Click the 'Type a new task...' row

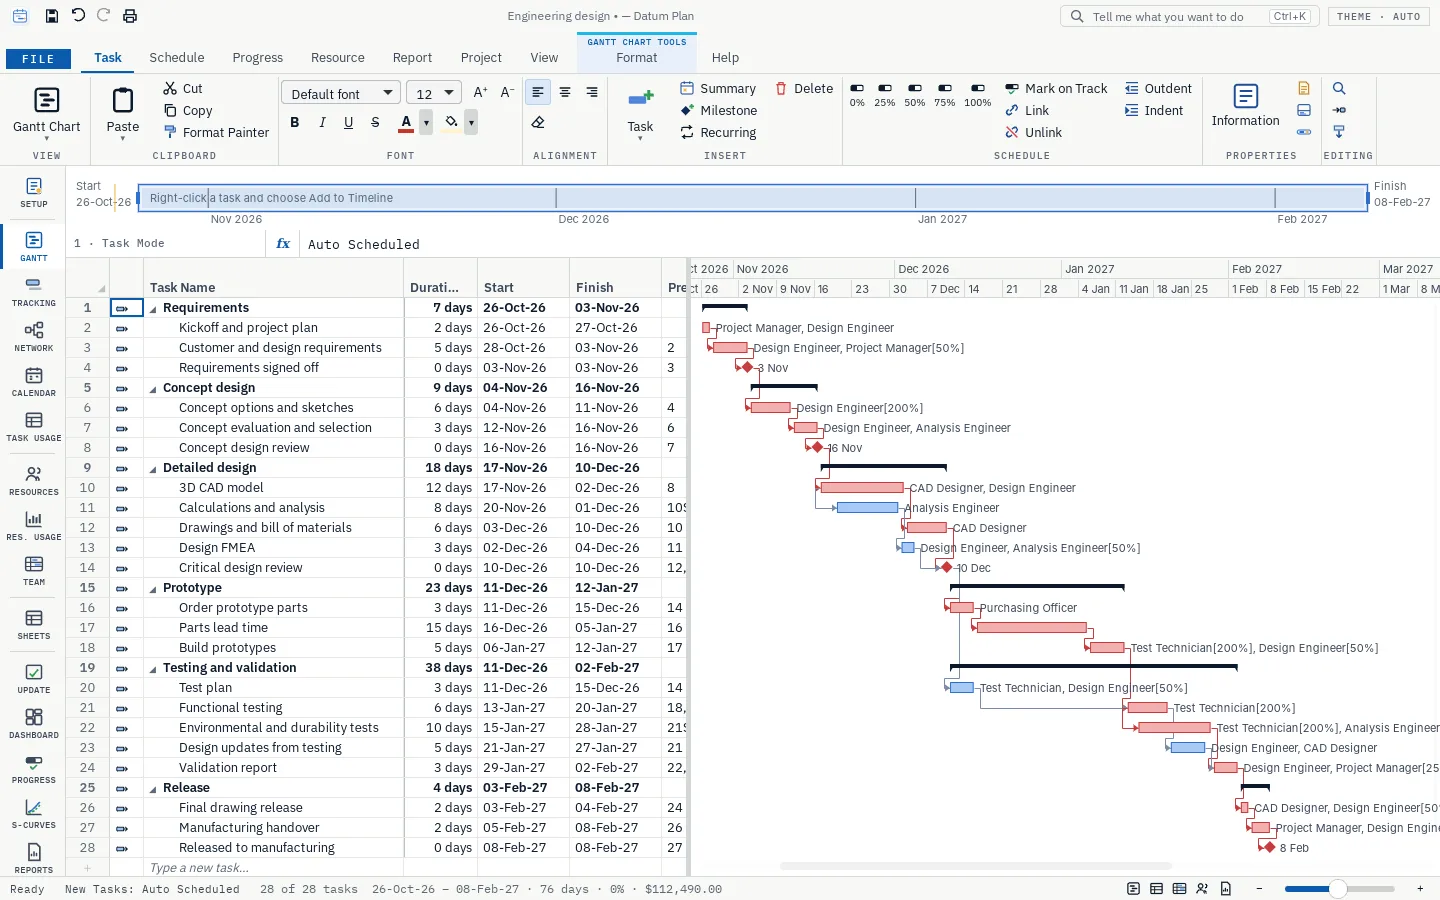pos(274,868)
